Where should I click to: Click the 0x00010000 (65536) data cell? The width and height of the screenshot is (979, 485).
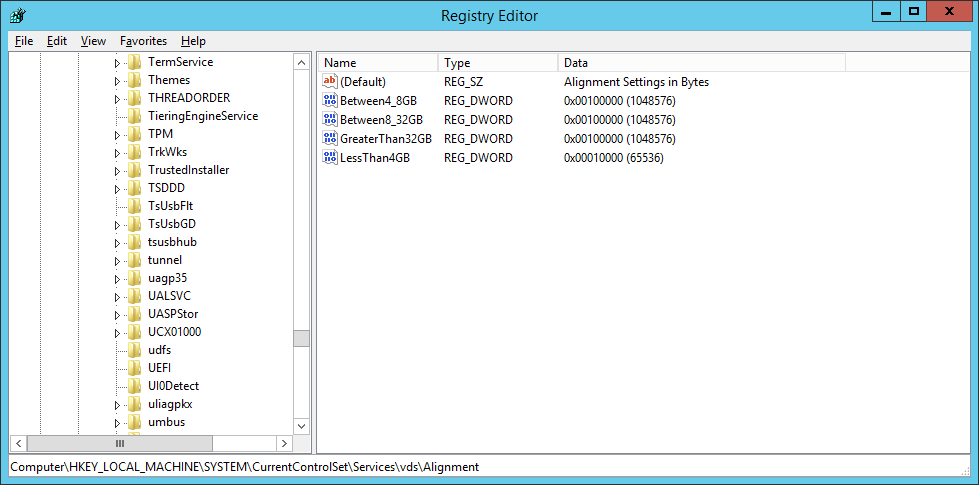613,158
